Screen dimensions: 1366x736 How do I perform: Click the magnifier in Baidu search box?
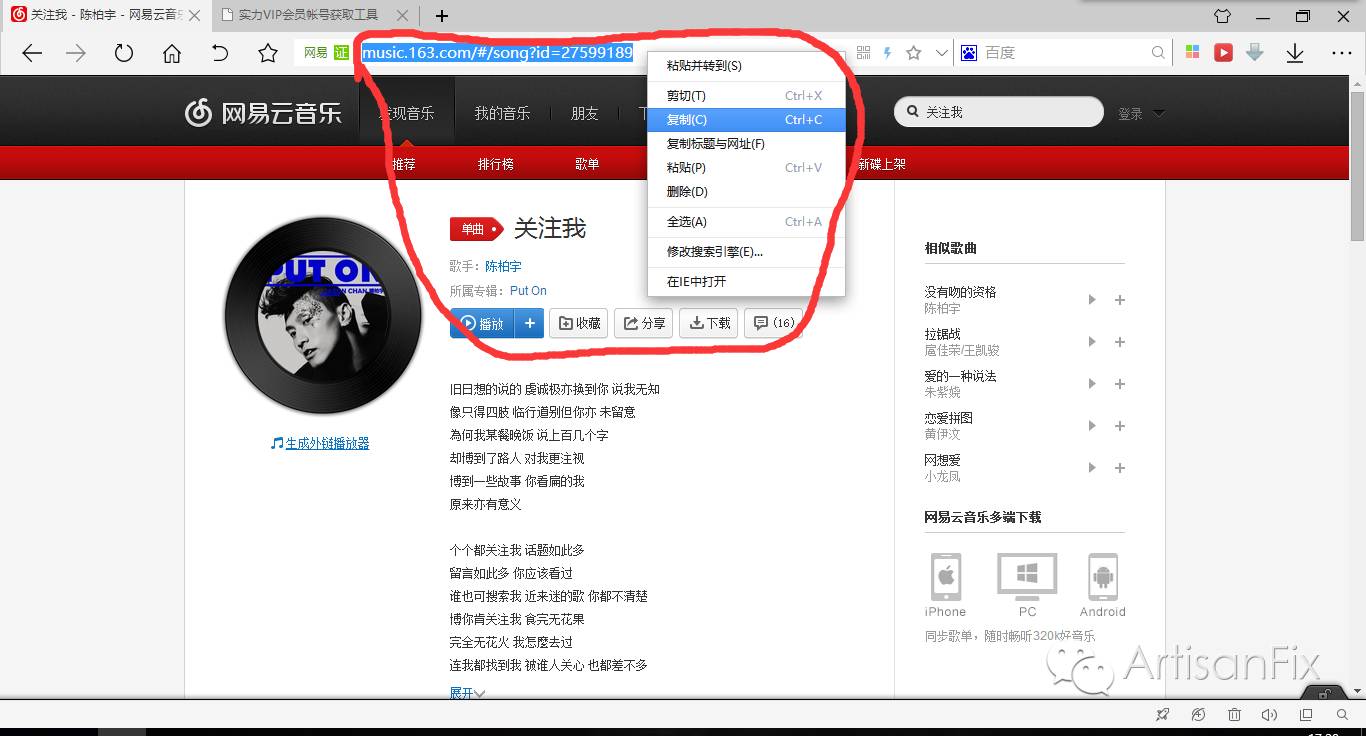click(x=1158, y=53)
